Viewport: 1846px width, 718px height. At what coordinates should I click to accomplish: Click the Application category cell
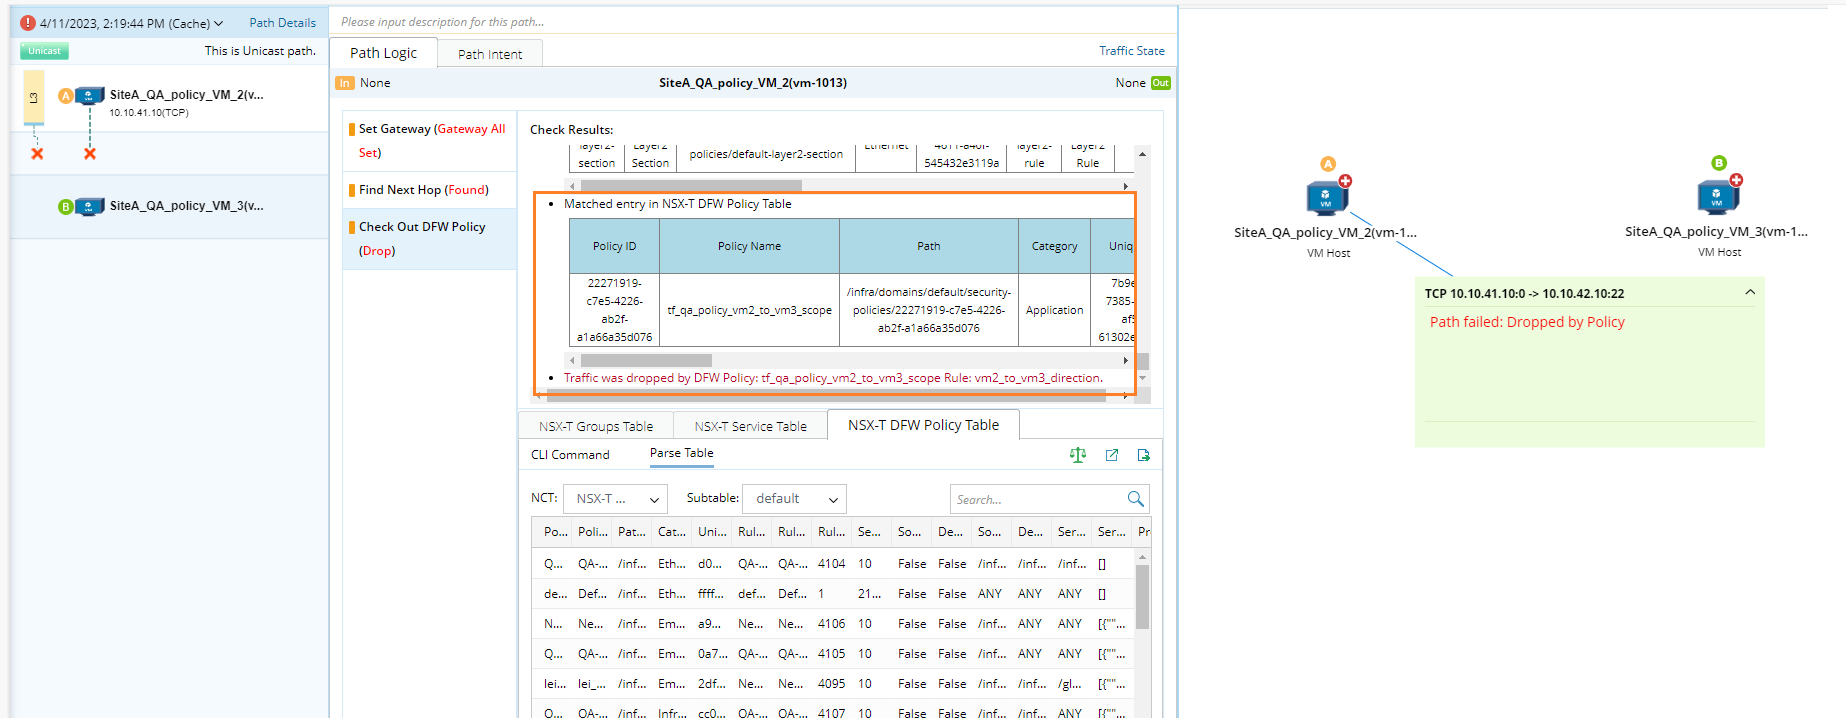1054,311
